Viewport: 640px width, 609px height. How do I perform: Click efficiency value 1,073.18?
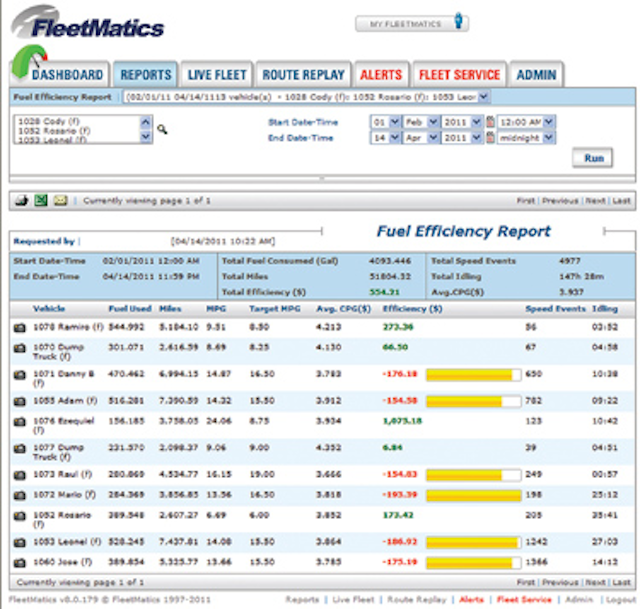click(x=402, y=421)
